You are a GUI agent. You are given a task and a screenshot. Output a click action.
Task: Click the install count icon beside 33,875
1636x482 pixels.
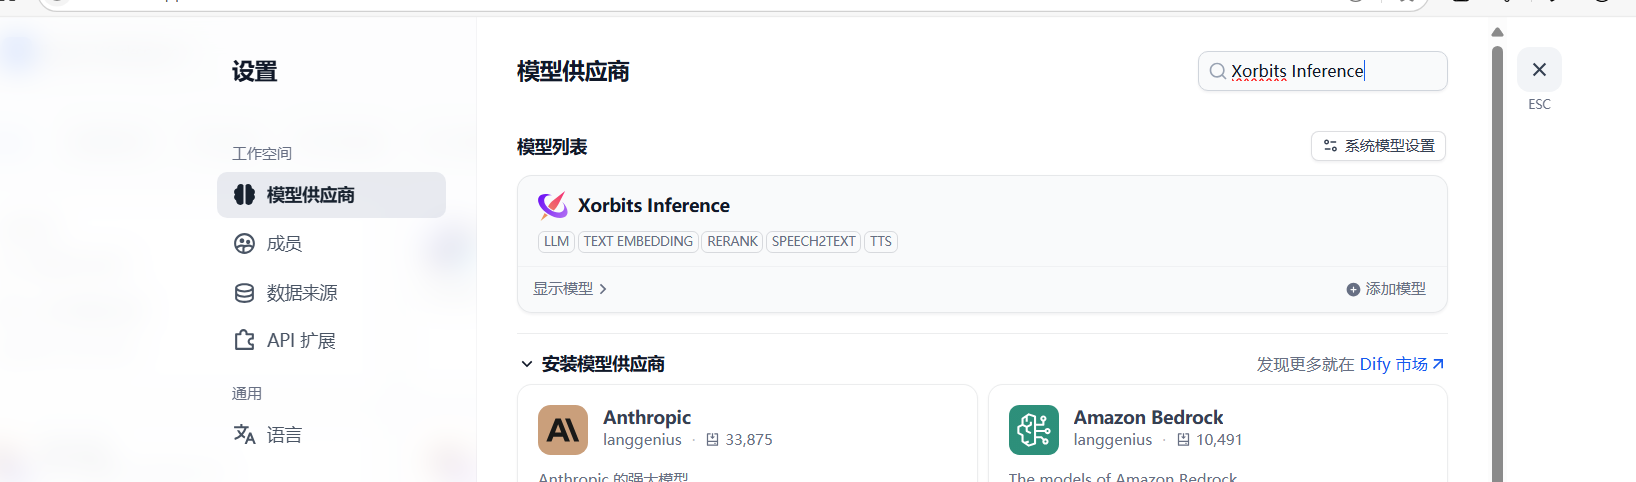[712, 440]
